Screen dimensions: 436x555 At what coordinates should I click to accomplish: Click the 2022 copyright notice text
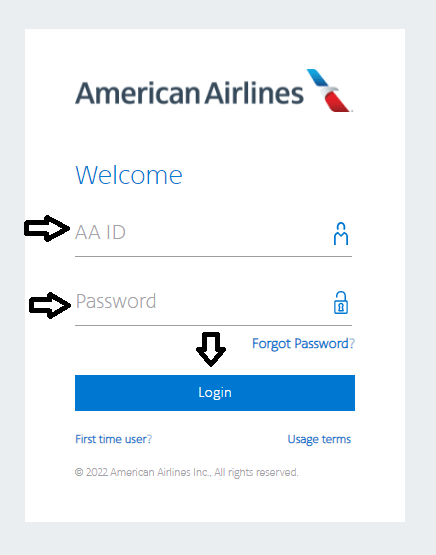pyautogui.click(x=187, y=472)
